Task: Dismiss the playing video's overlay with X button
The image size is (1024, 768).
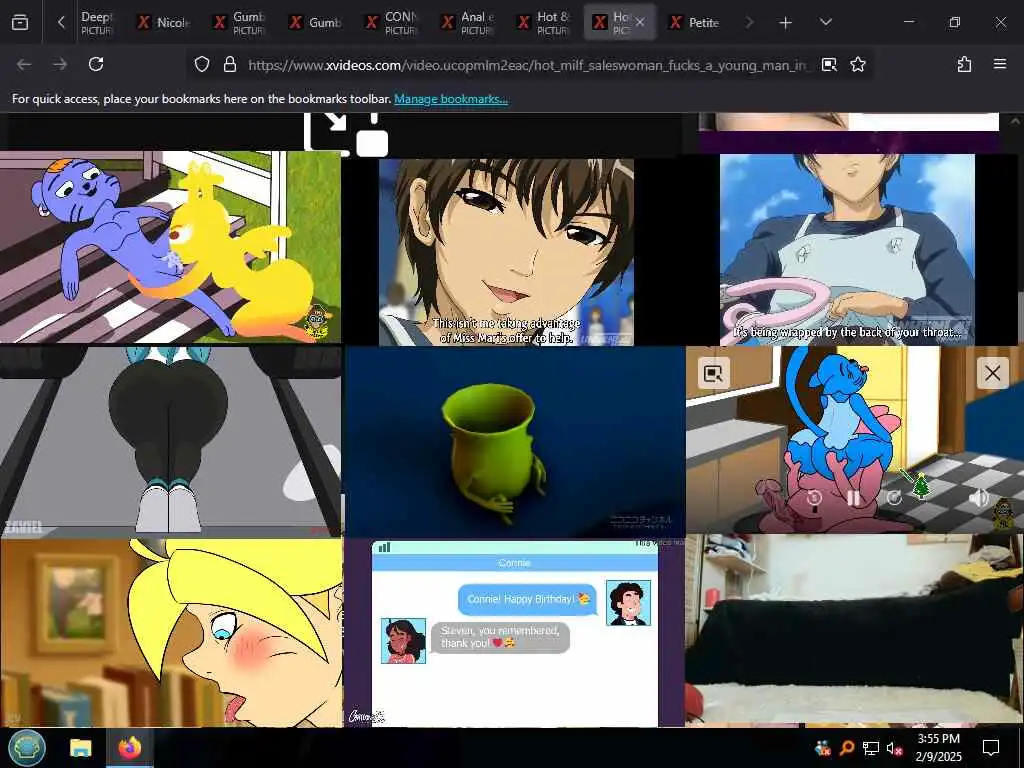Action: pos(992,374)
